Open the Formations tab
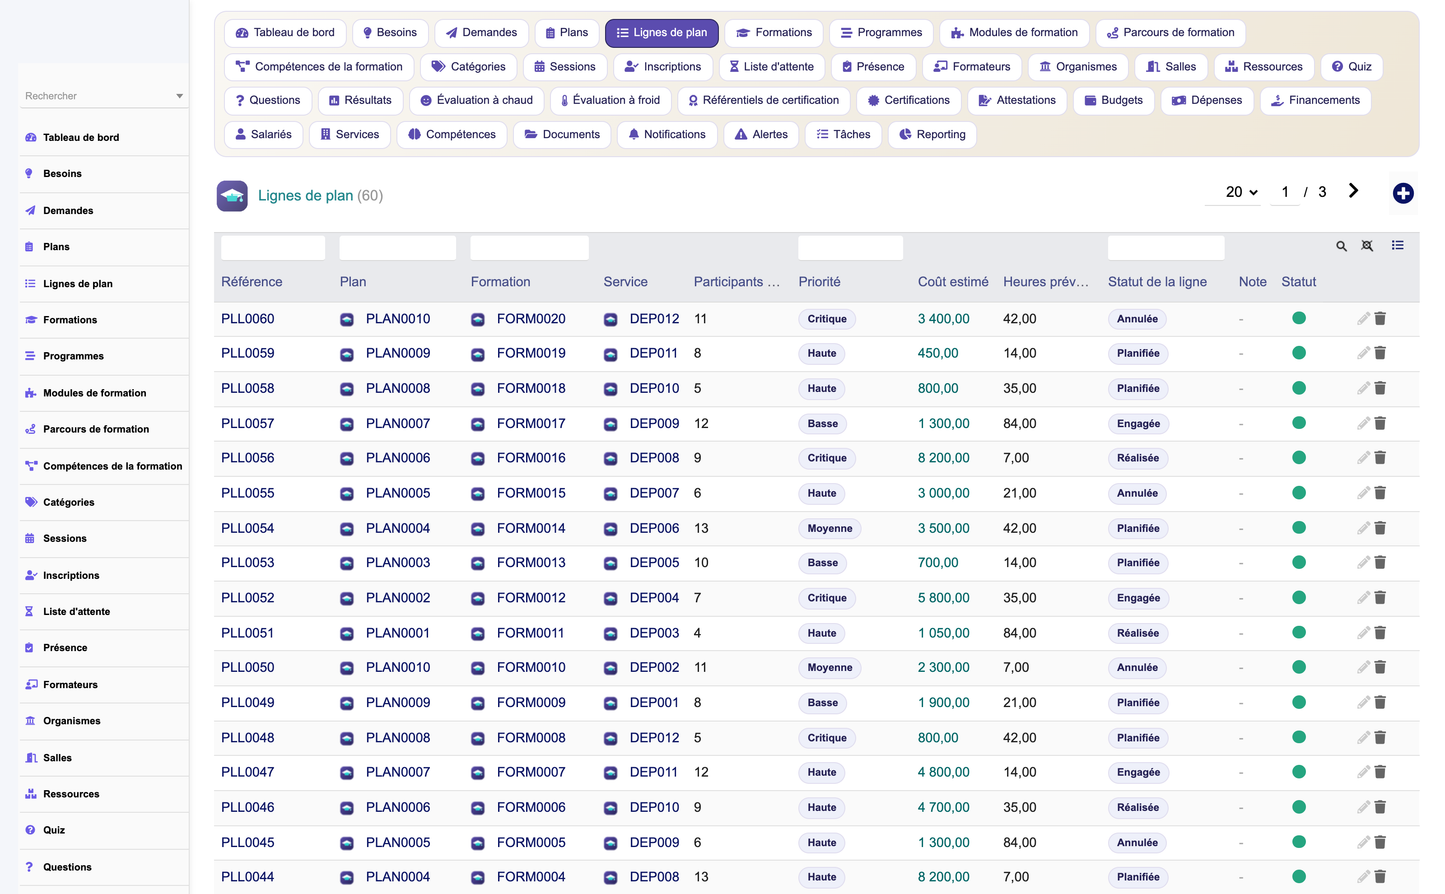Viewport: 1445px width, 894px height. point(774,33)
